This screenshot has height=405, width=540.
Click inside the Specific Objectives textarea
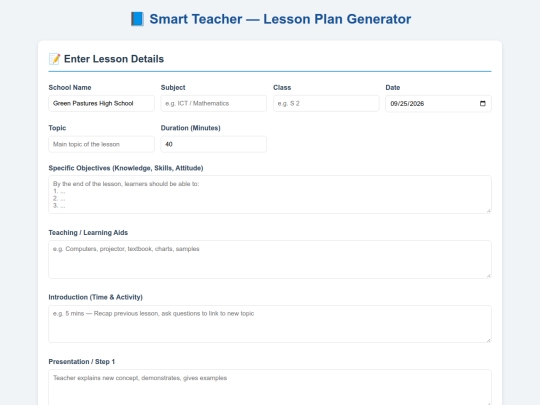point(270,195)
